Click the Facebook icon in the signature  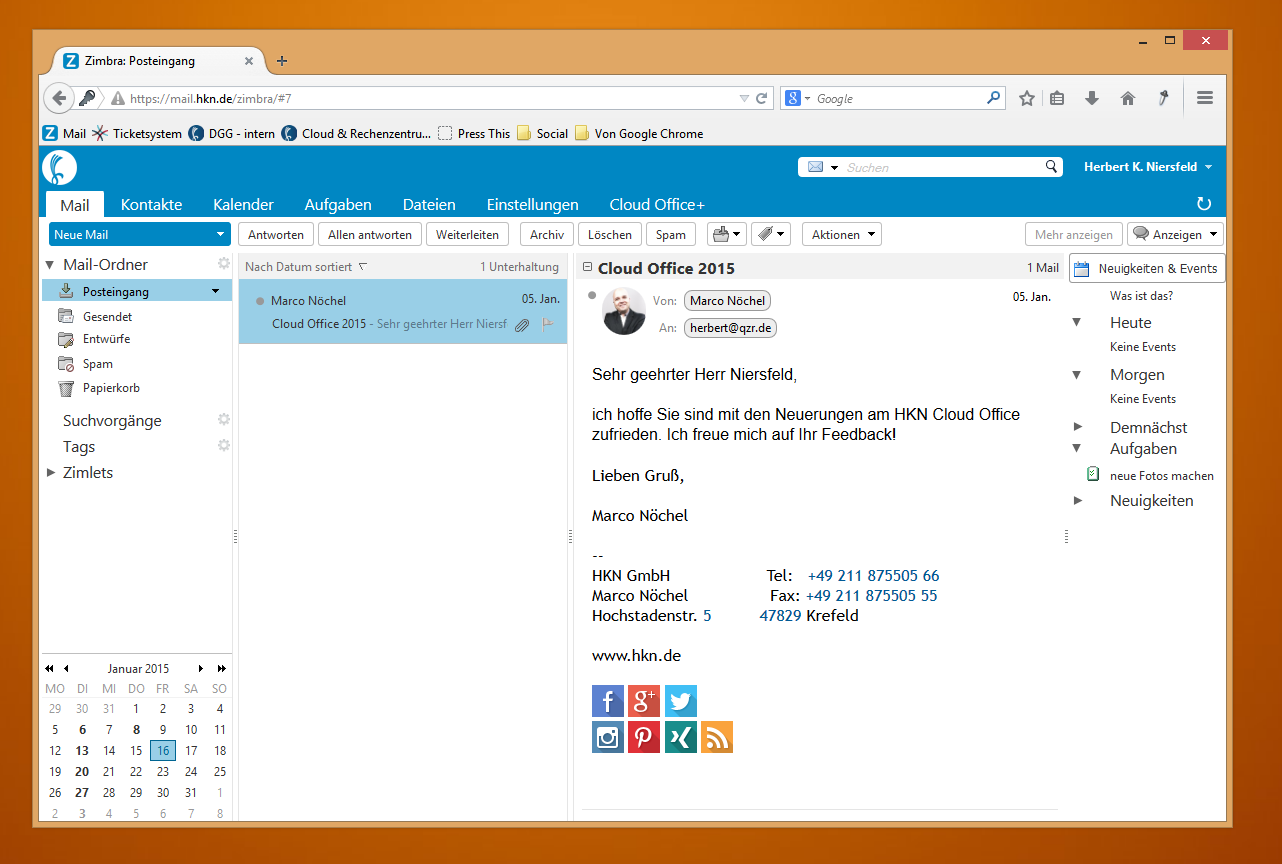(x=608, y=701)
